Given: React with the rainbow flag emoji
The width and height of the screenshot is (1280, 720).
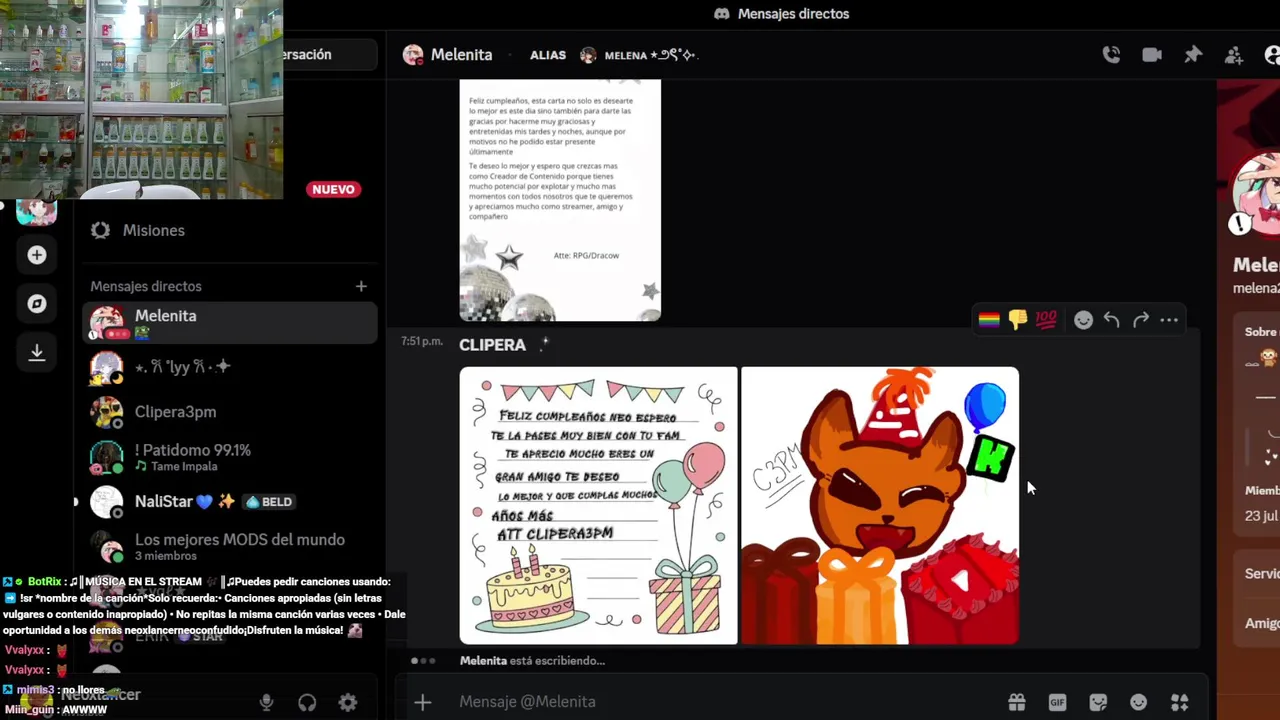Looking at the screenshot, I should pos(989,320).
